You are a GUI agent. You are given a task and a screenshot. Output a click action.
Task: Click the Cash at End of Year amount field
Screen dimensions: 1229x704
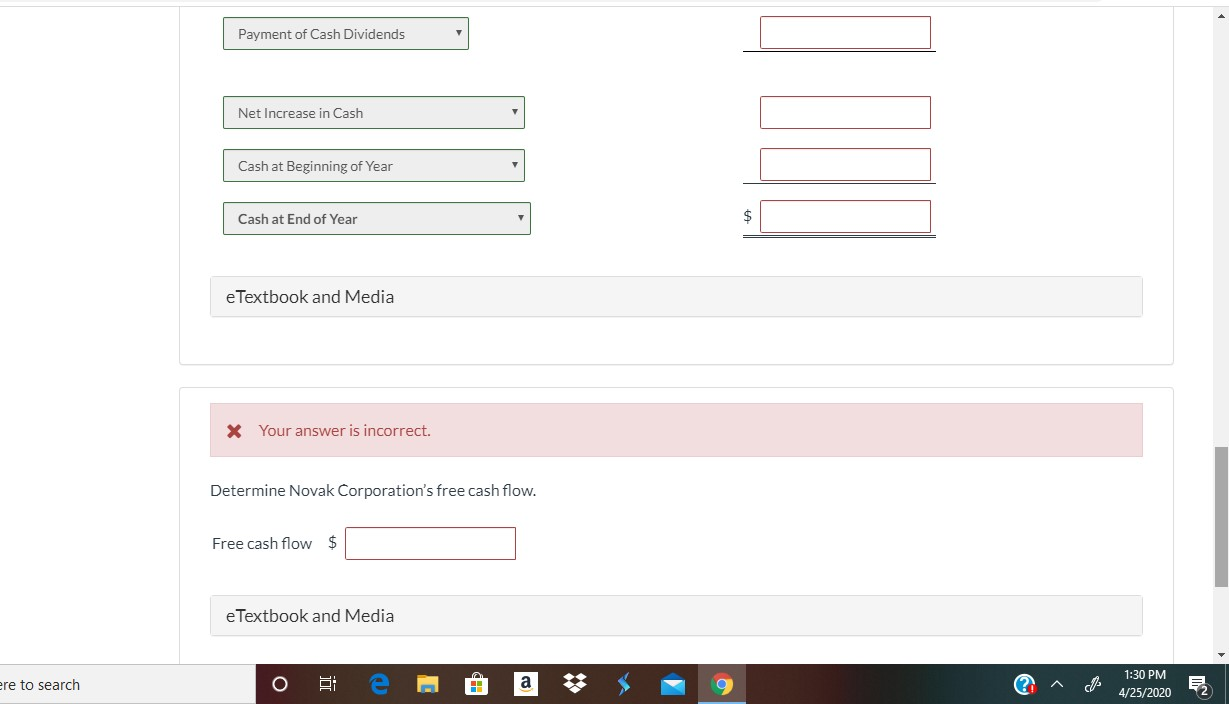845,217
